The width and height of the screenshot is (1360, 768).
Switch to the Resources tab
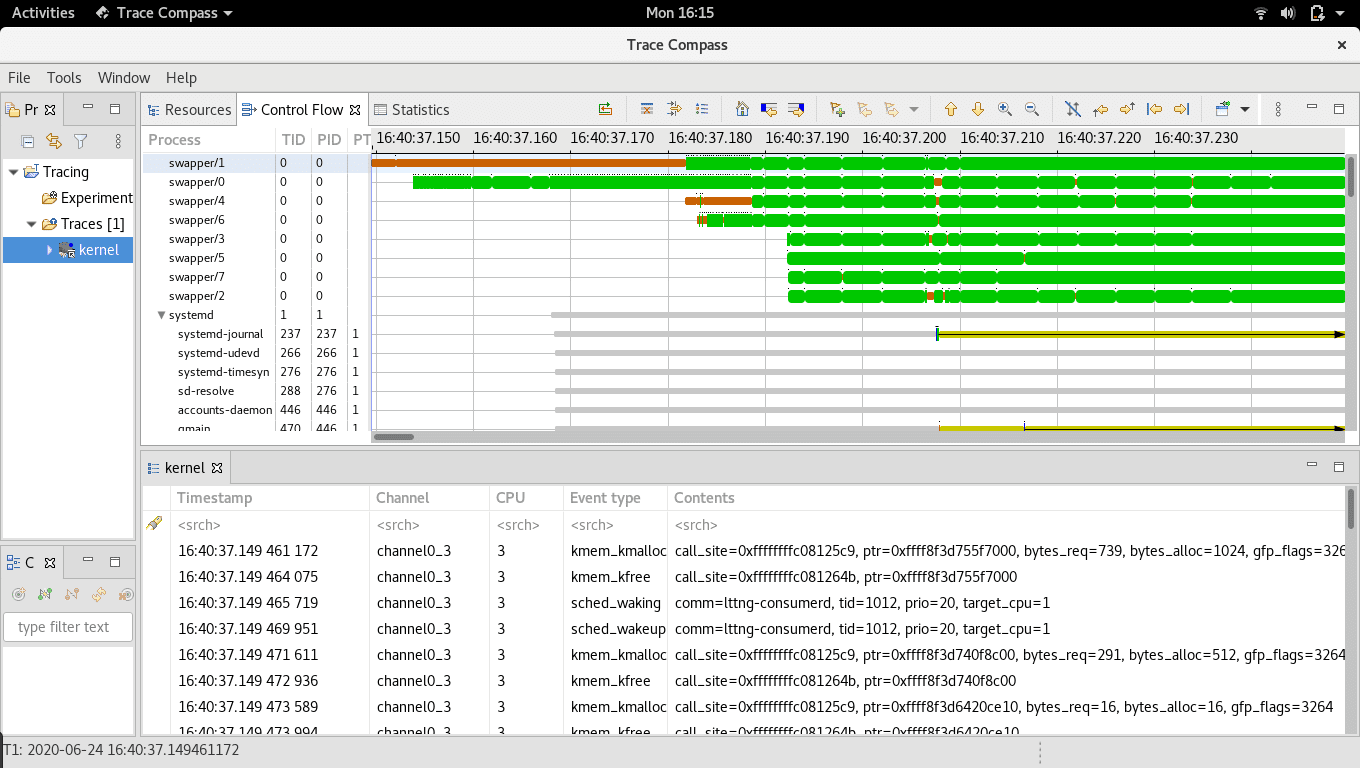189,110
